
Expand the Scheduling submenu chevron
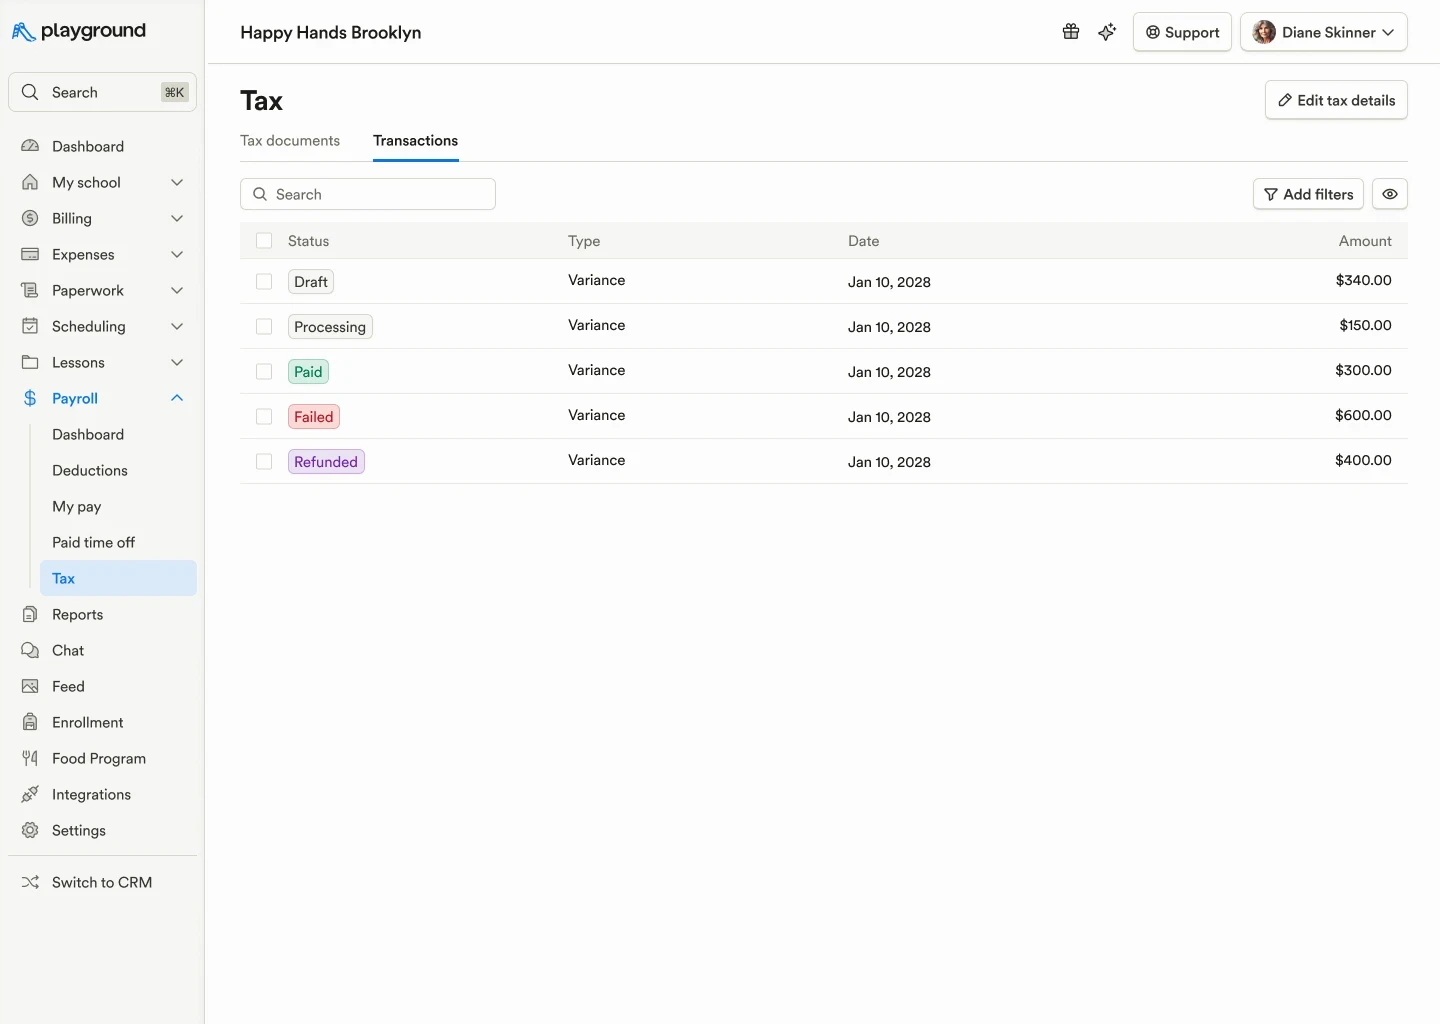click(177, 326)
